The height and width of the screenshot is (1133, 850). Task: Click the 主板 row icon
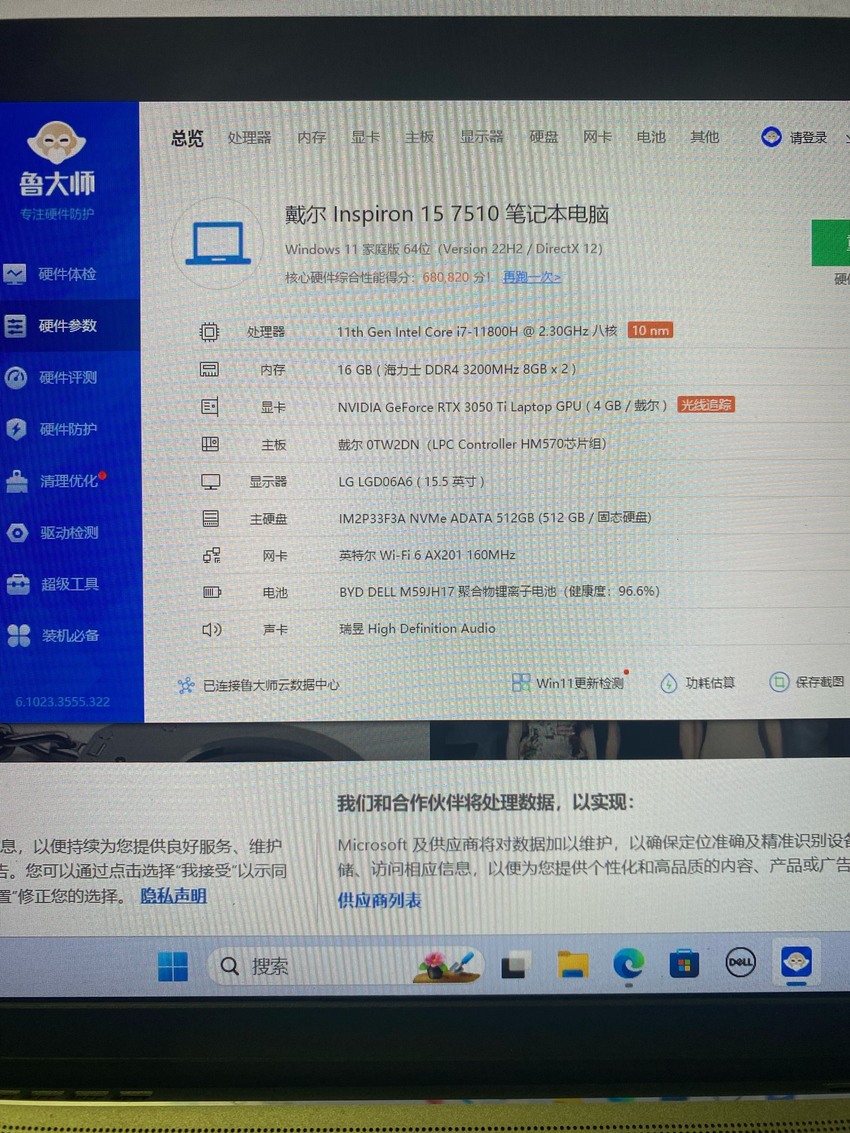click(x=210, y=444)
